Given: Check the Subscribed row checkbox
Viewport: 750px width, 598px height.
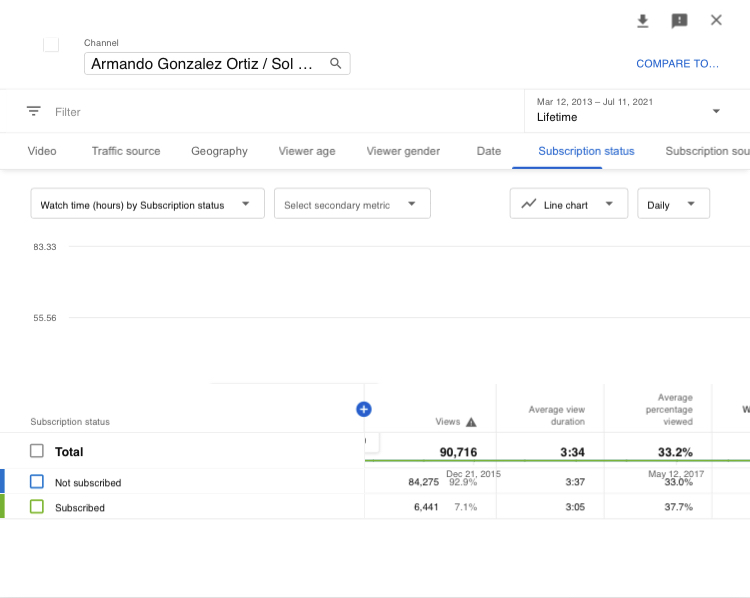Looking at the screenshot, I should coord(37,507).
